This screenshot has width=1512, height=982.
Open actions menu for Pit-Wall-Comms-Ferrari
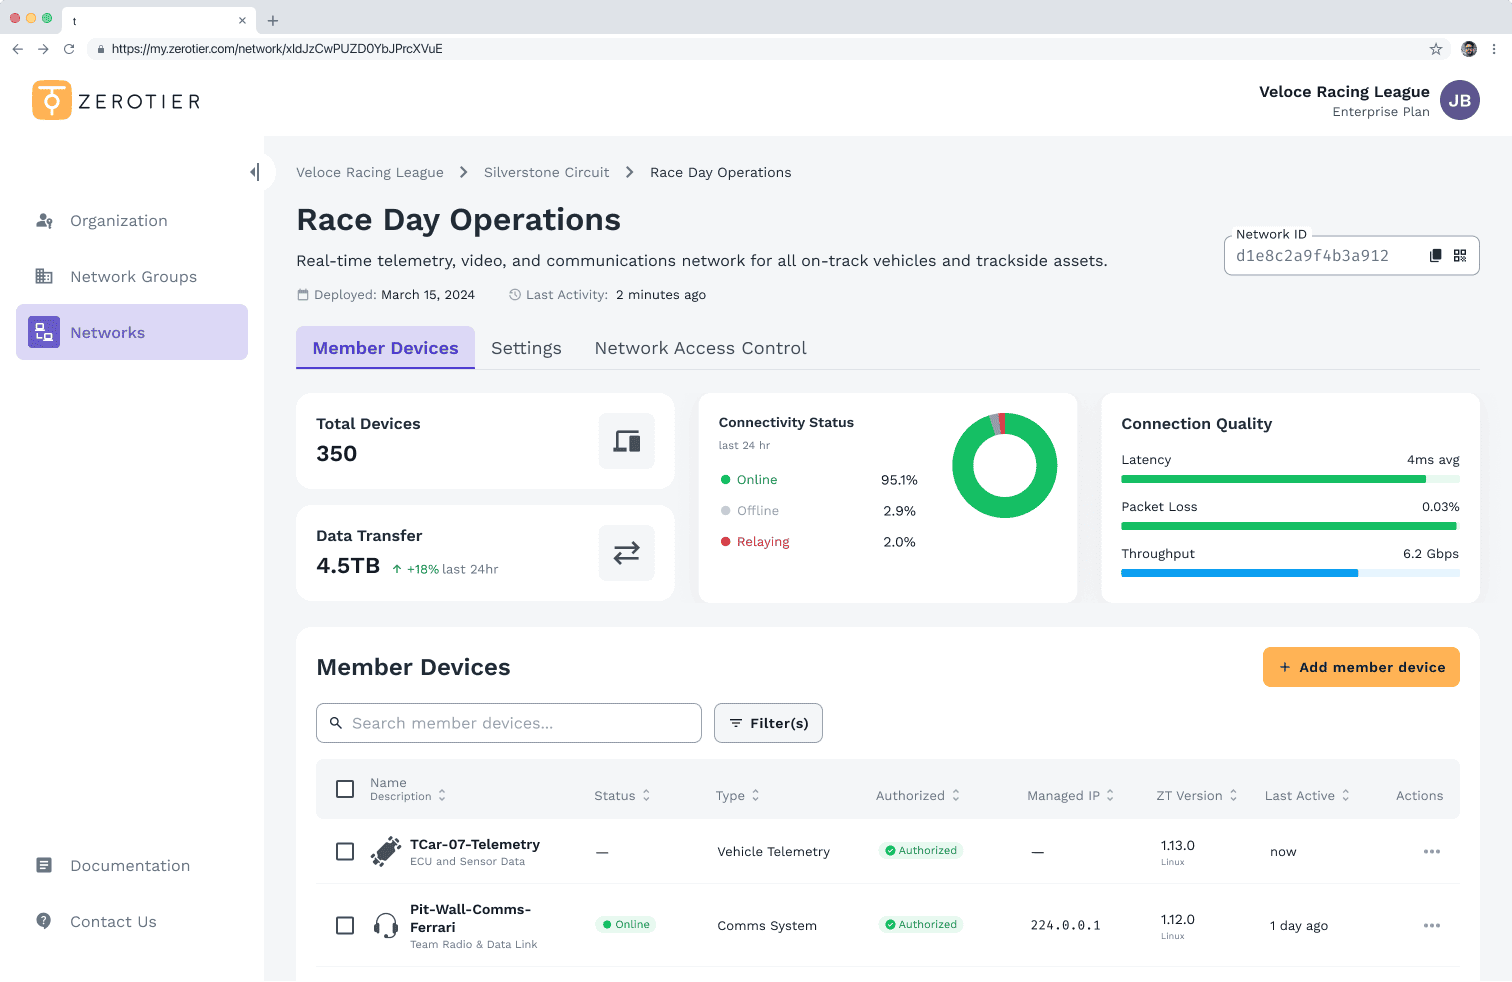[x=1431, y=926]
